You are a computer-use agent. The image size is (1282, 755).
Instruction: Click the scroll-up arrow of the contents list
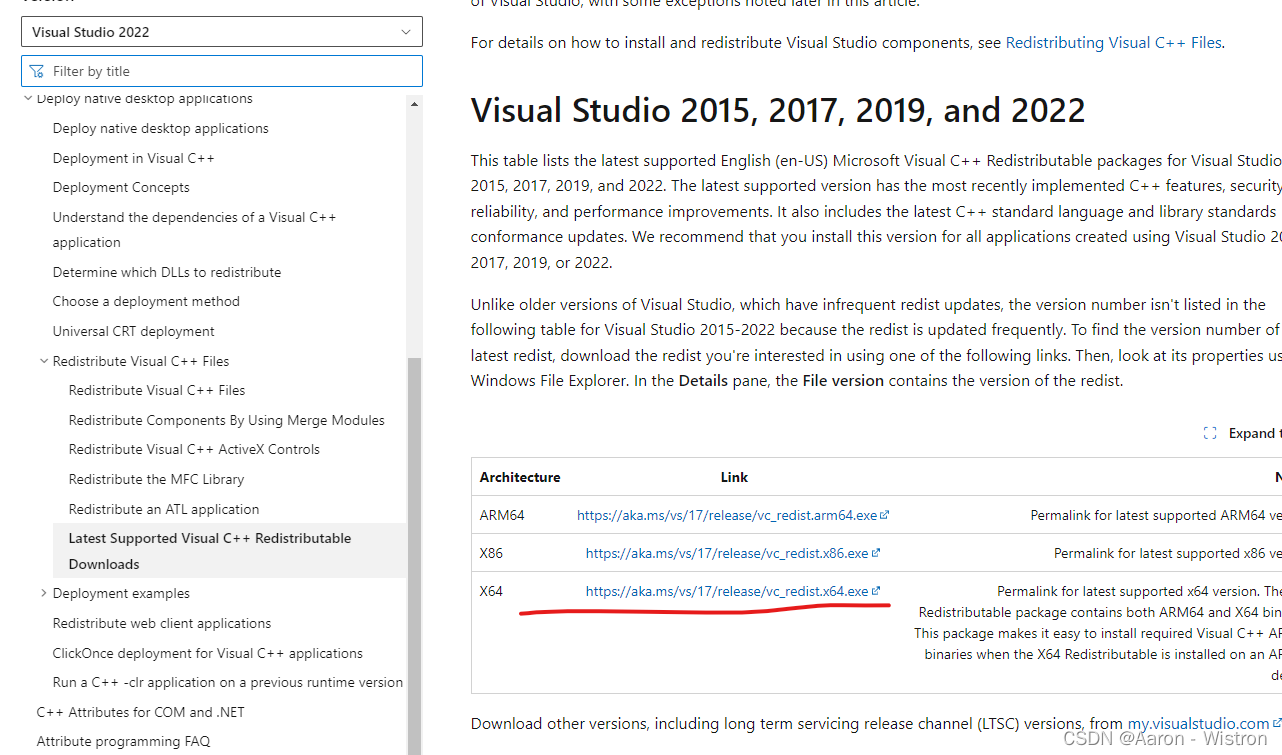pos(414,102)
